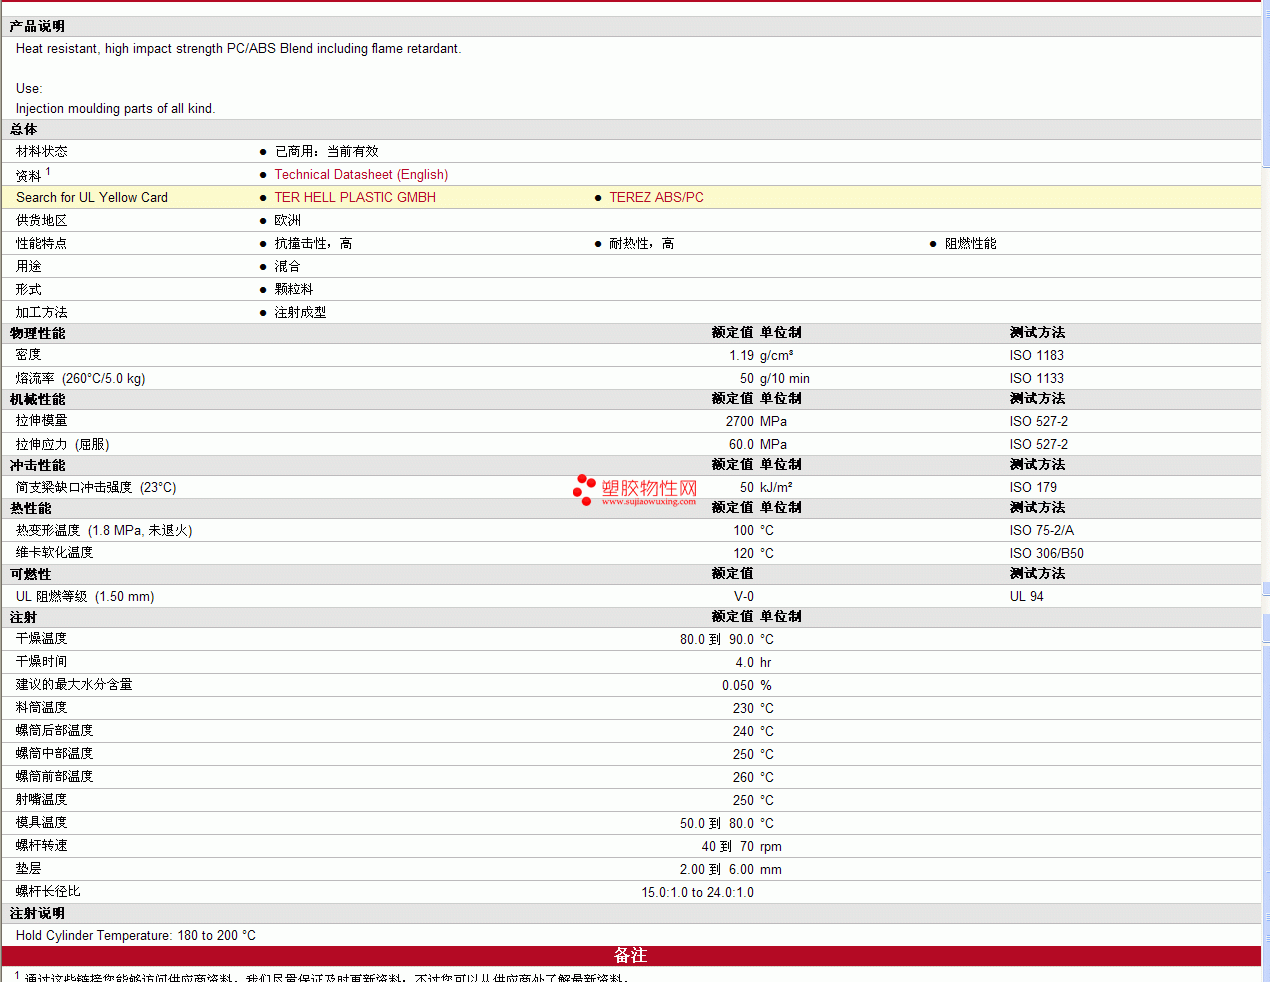This screenshot has height=982, width=1270.
Task: Open Technical Datasheet (English) link
Action: click(x=361, y=175)
